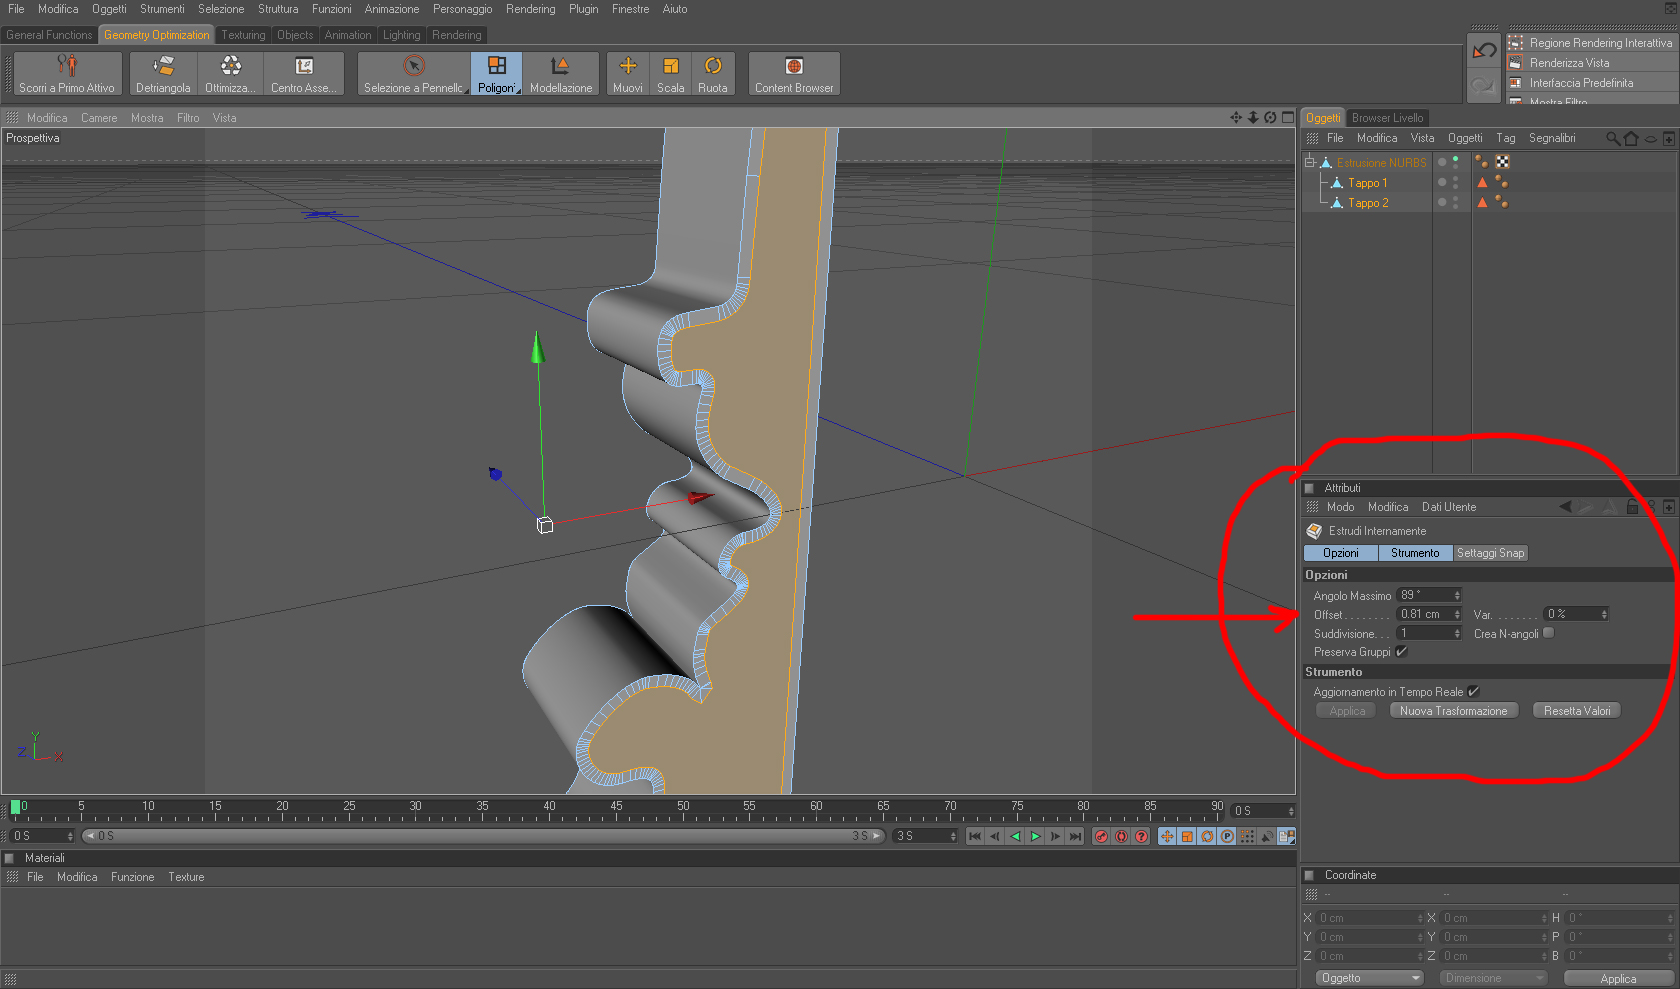Select the Detriangola tool
Screen dimensions: 1680x989
pos(163,74)
